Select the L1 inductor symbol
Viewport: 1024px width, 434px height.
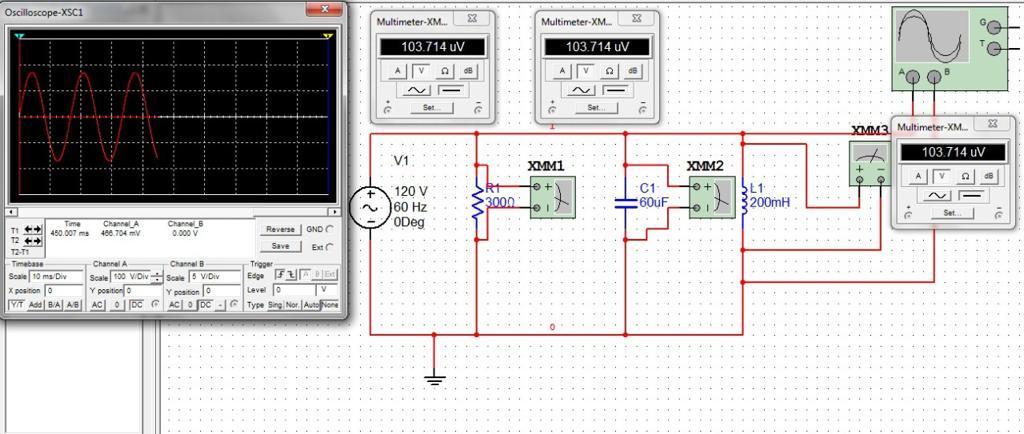click(744, 200)
